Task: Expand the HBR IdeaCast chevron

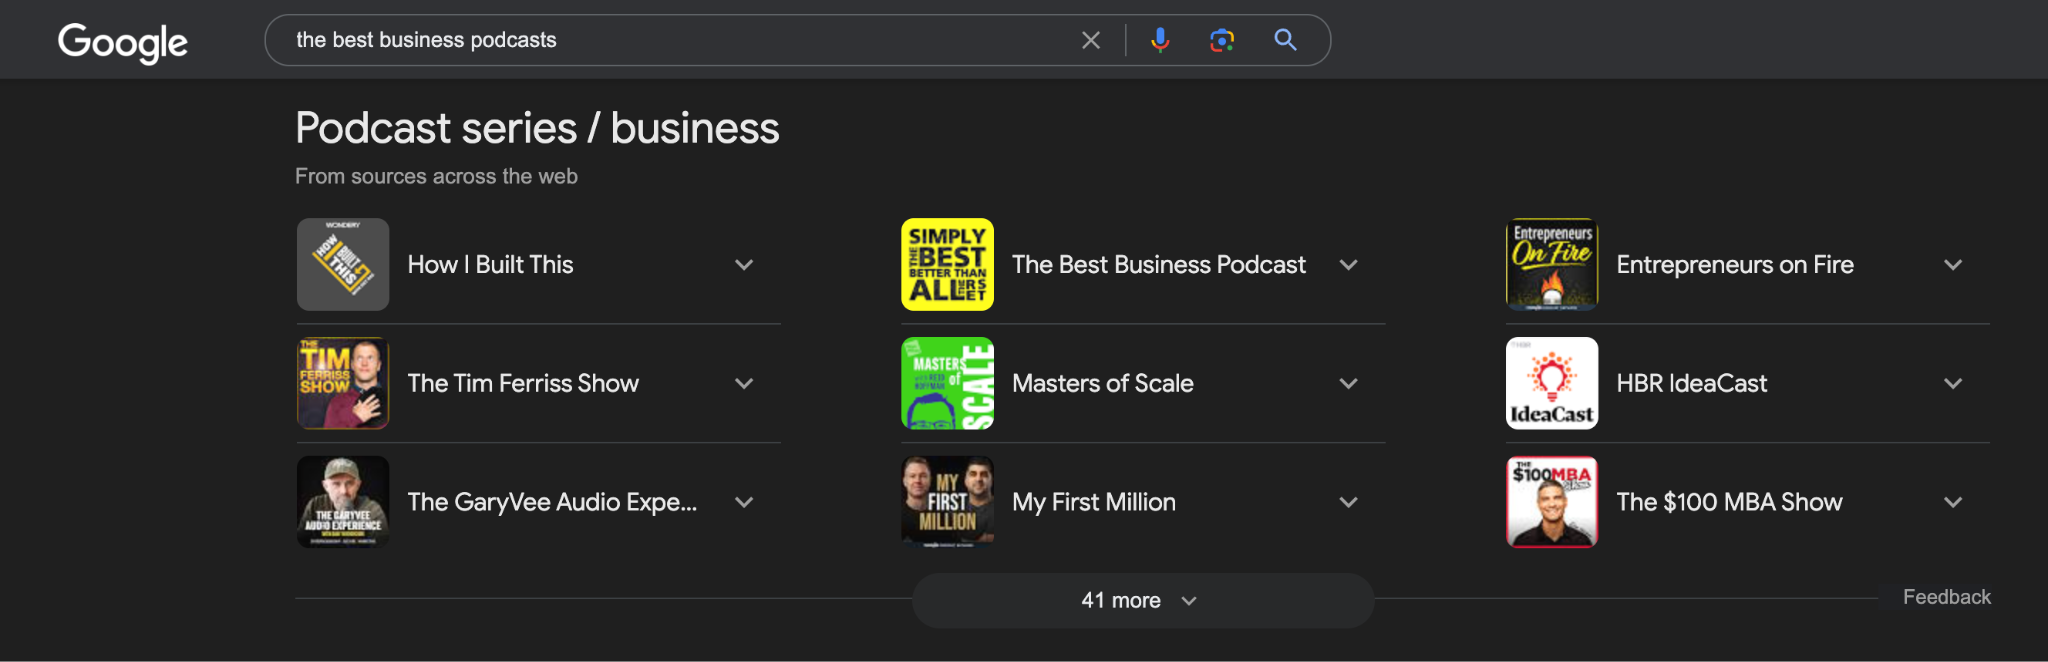Action: (x=1953, y=384)
